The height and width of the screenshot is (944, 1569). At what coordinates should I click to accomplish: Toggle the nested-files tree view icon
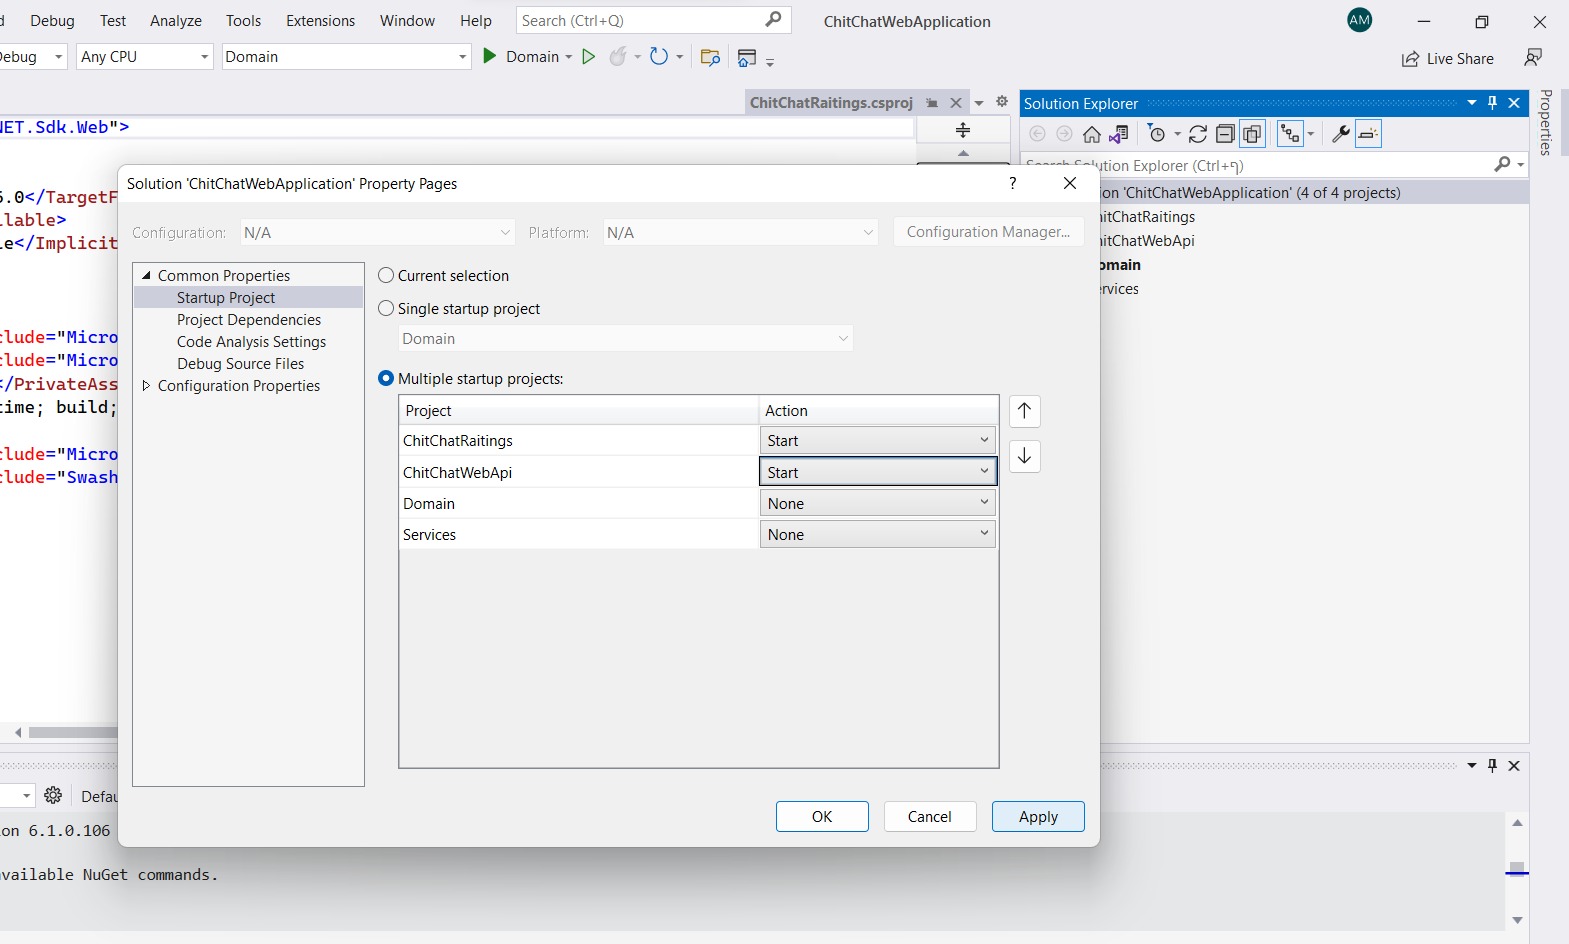[1290, 134]
